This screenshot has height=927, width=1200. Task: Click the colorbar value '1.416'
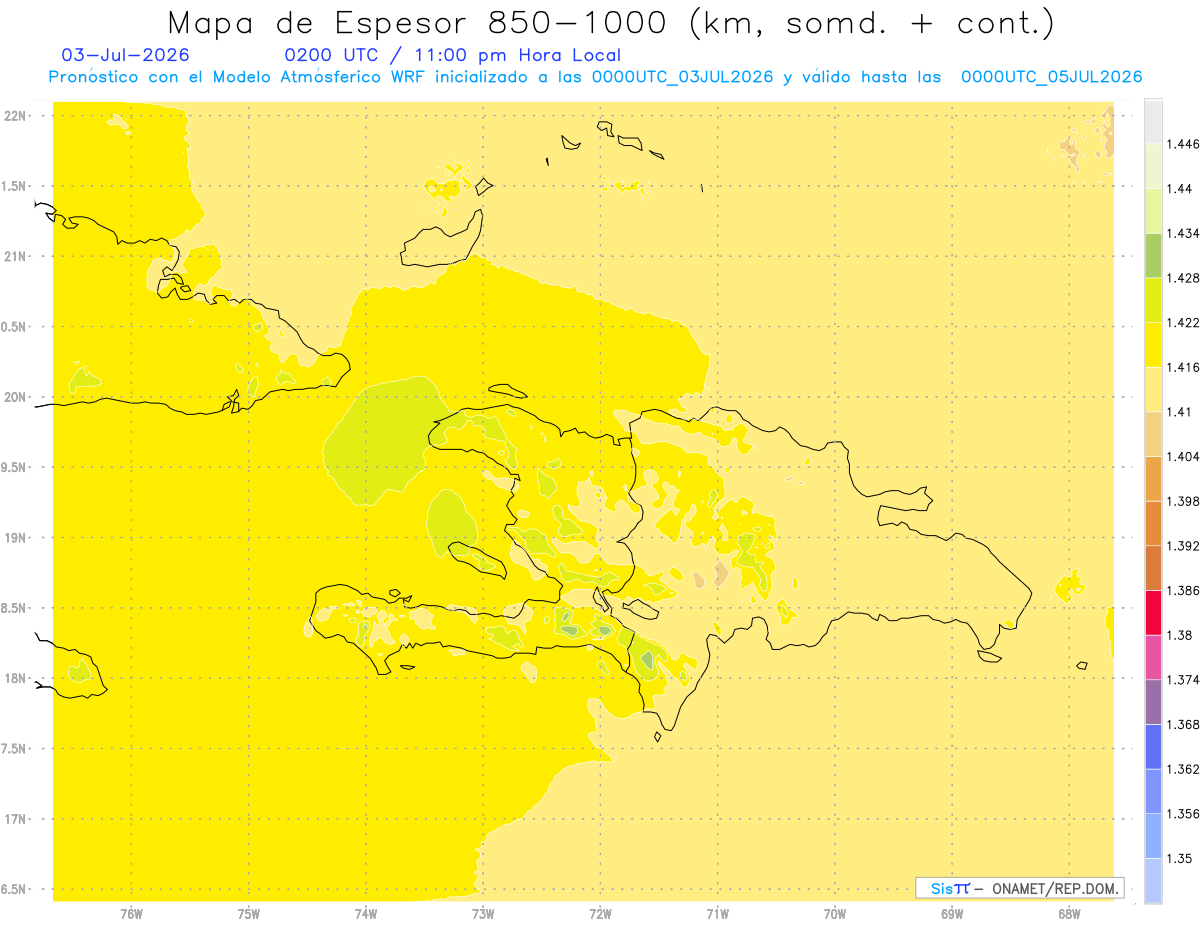pos(1183,367)
